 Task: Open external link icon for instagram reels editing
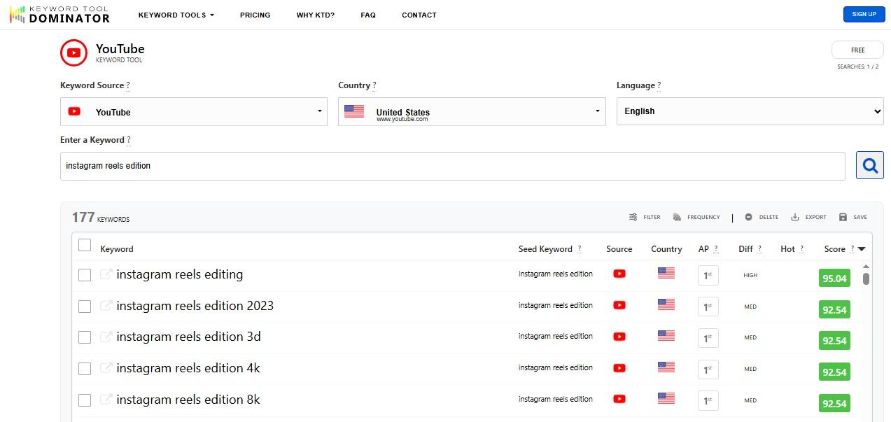pyautogui.click(x=106, y=274)
